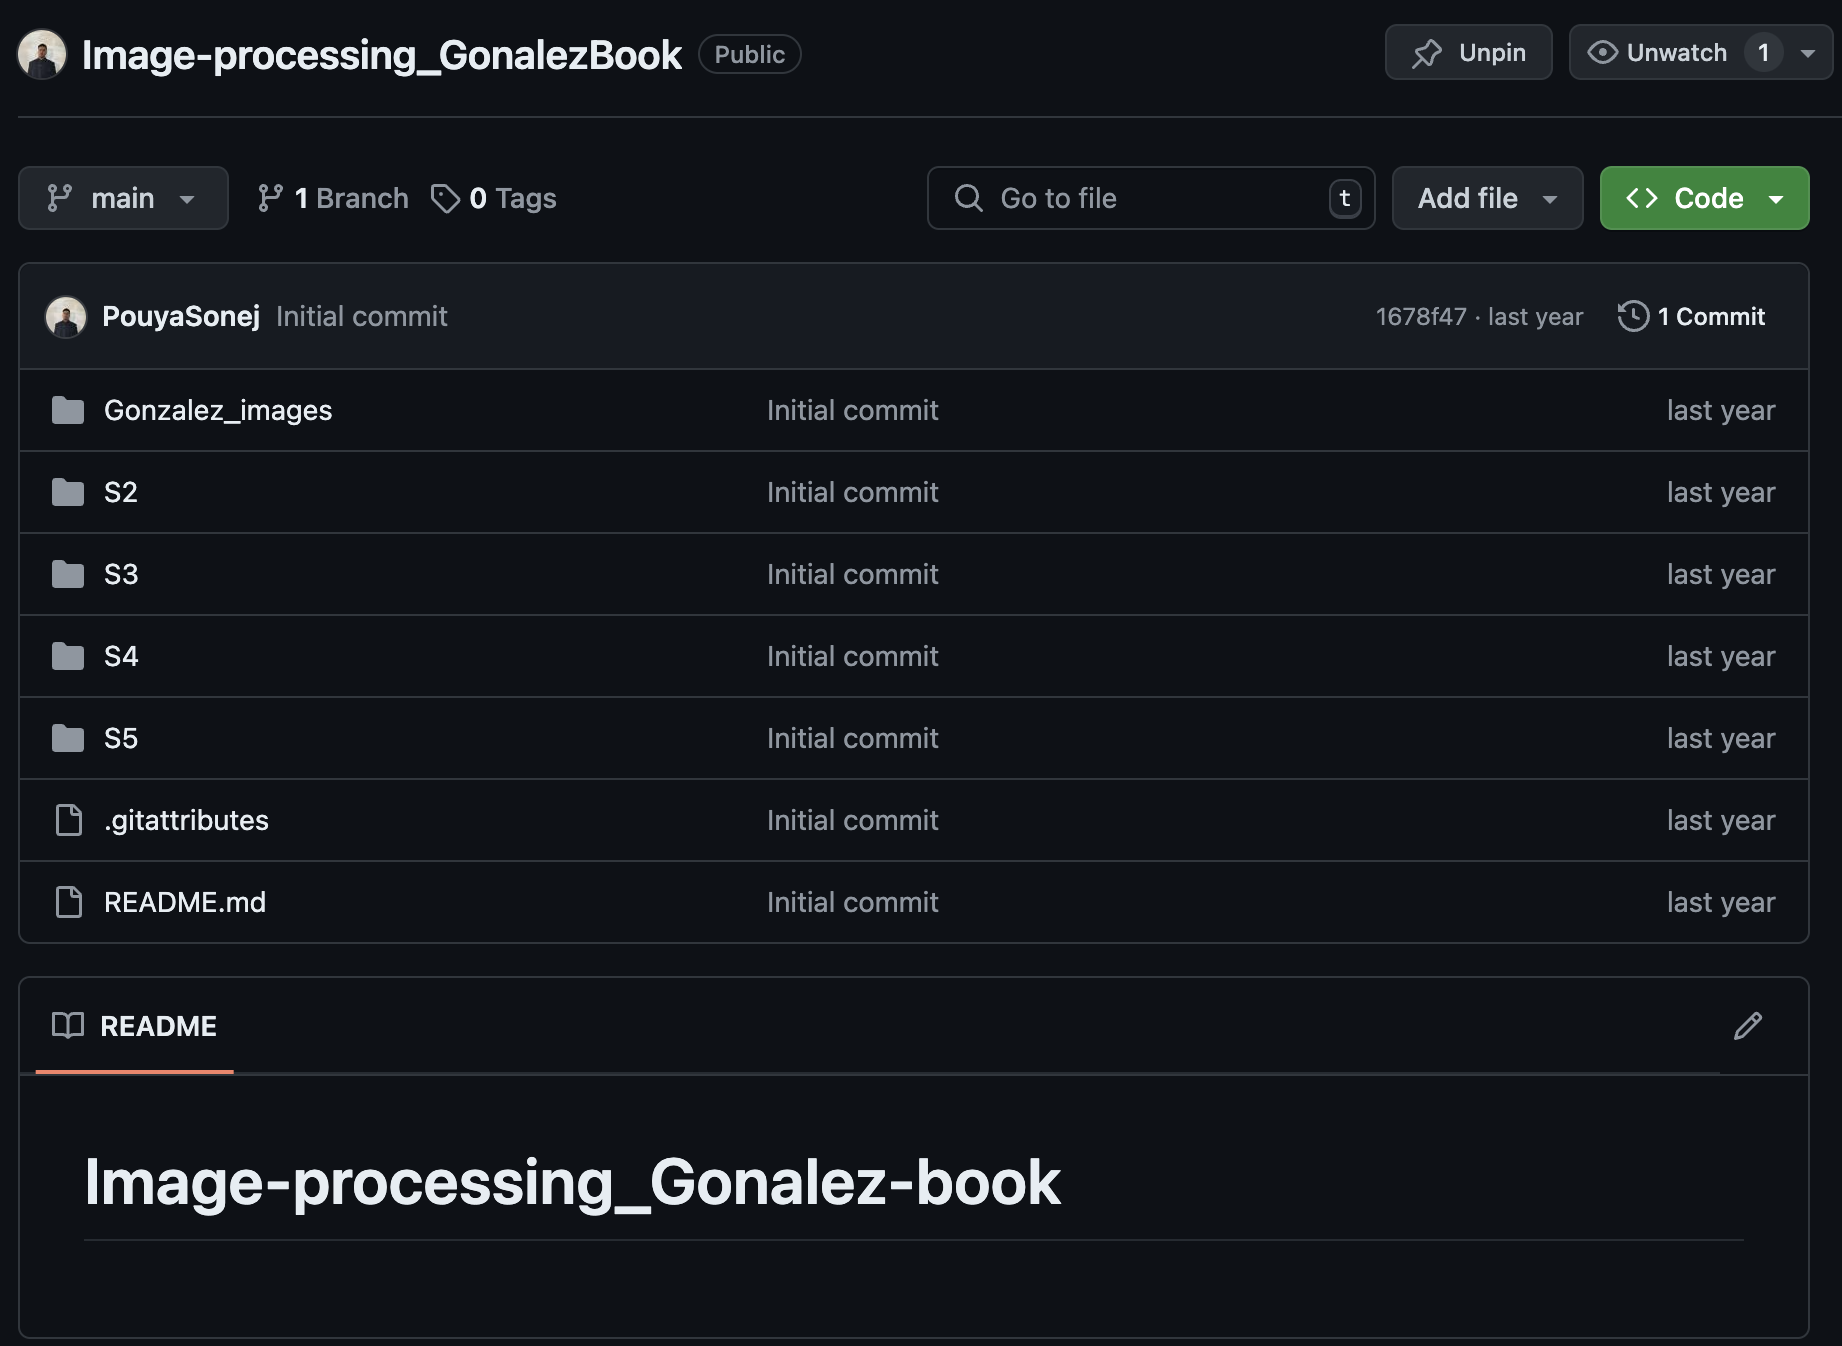Screen dimensions: 1842x1346
Task: Click the Unpin button
Action: (x=1468, y=52)
